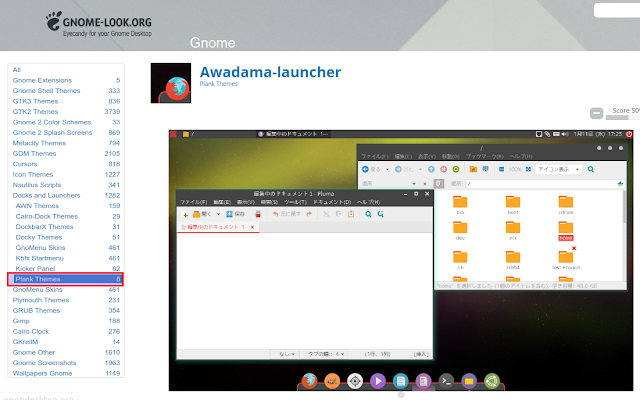Image resolution: width=640 pixels, height=400 pixels.
Task: Click the volume speaker icon in the preview panel
Action: [565, 134]
